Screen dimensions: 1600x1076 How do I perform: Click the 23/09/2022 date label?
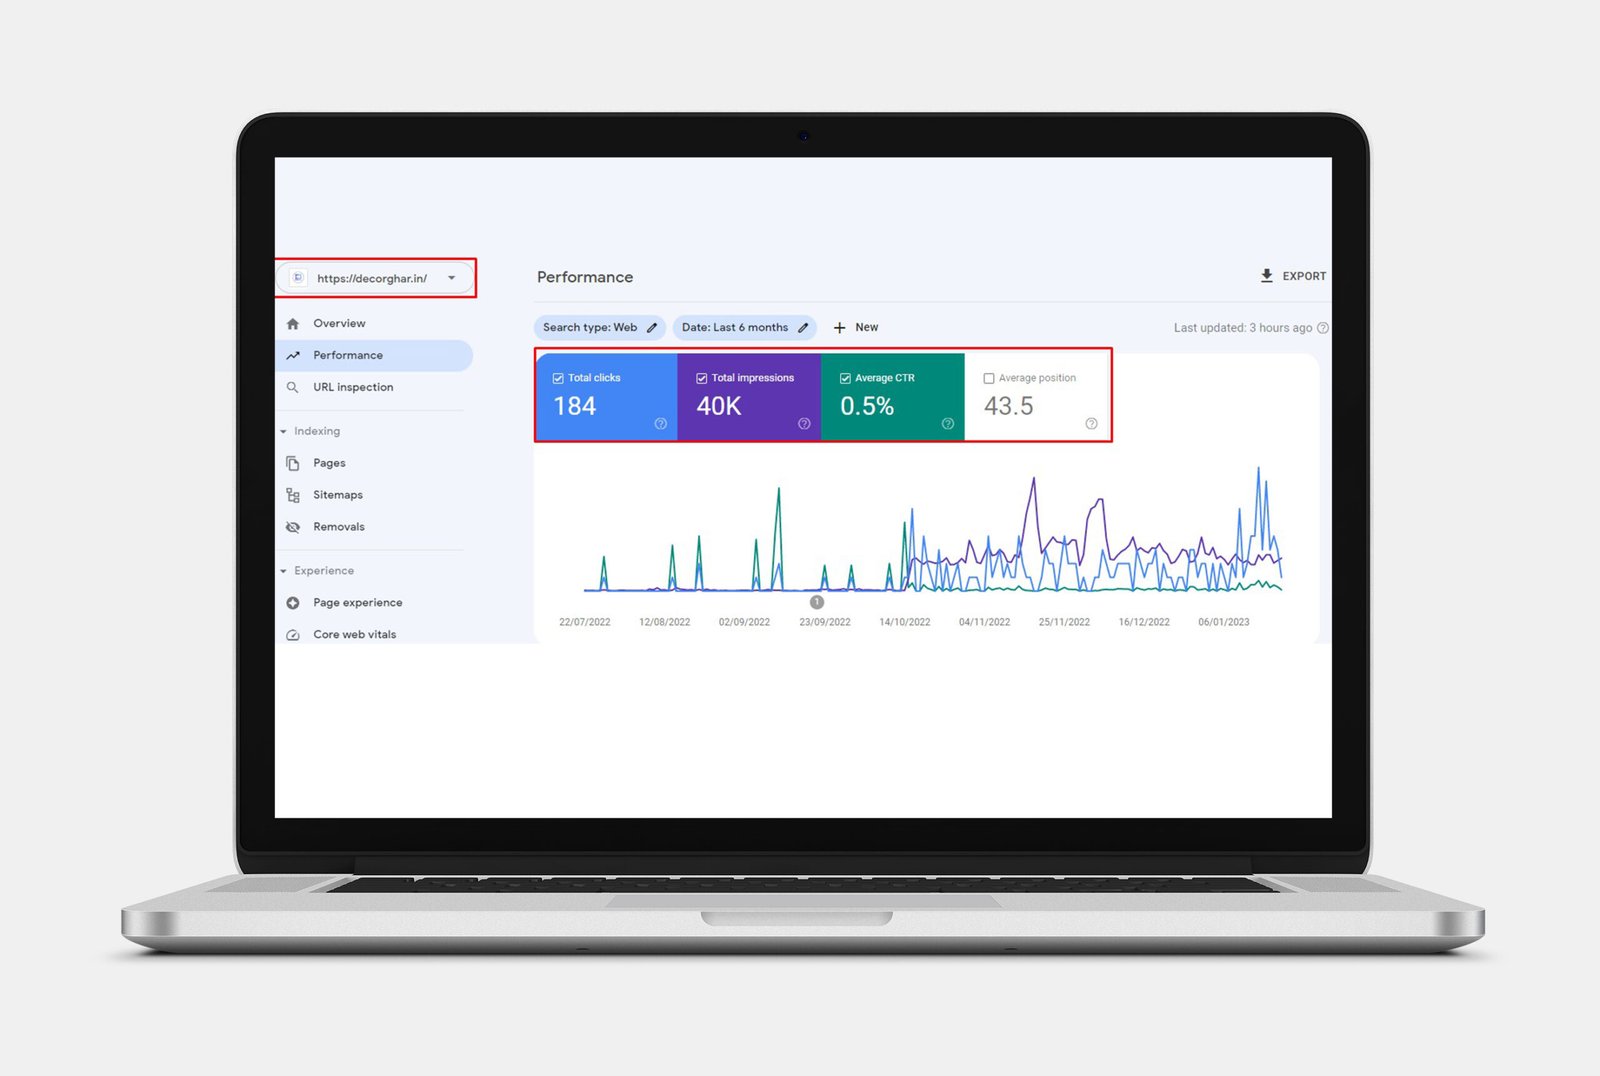click(x=825, y=622)
